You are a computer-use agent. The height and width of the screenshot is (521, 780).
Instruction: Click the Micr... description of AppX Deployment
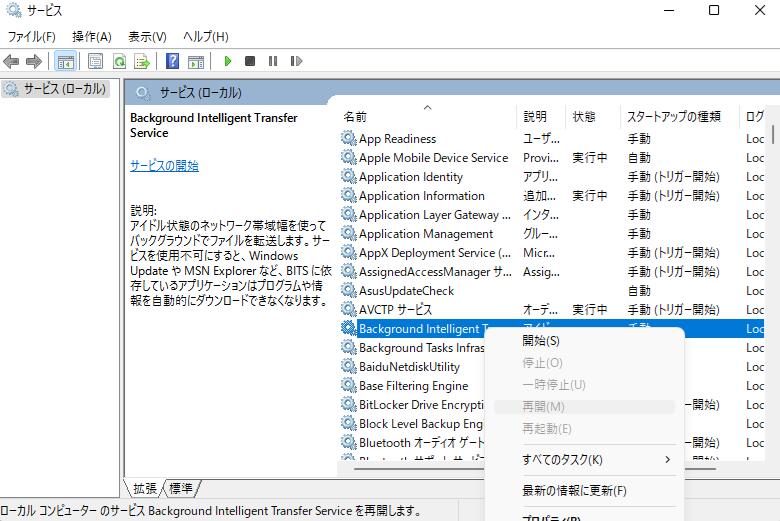click(539, 253)
